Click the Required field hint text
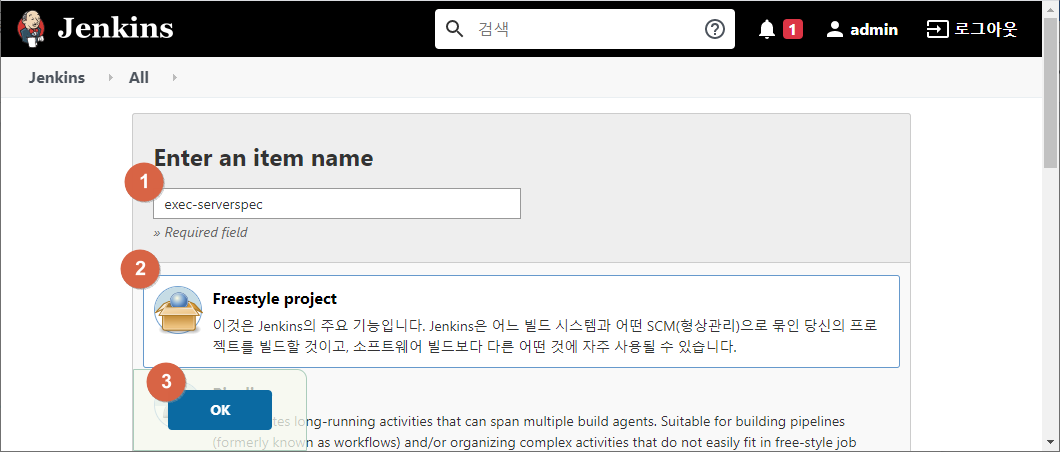1060x452 pixels. point(200,232)
